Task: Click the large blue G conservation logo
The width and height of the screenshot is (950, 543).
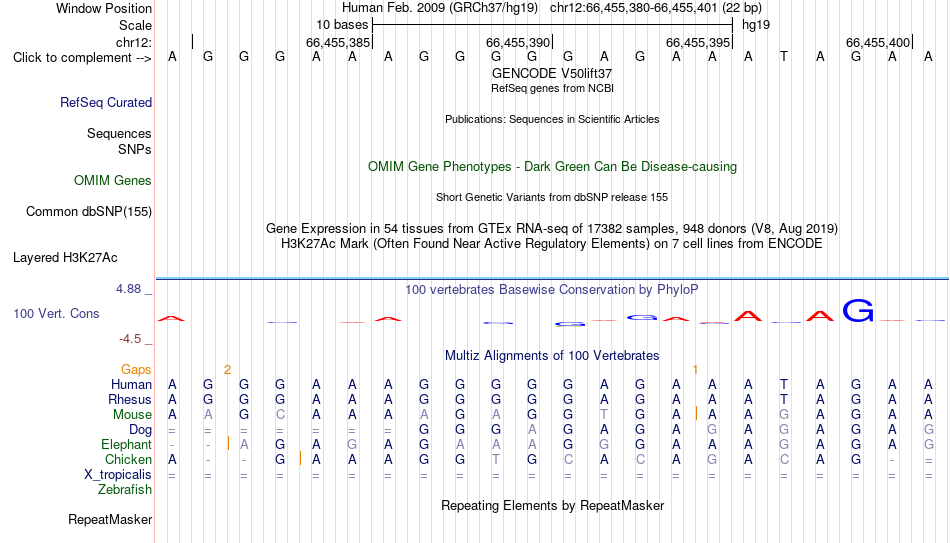Action: click(x=858, y=310)
